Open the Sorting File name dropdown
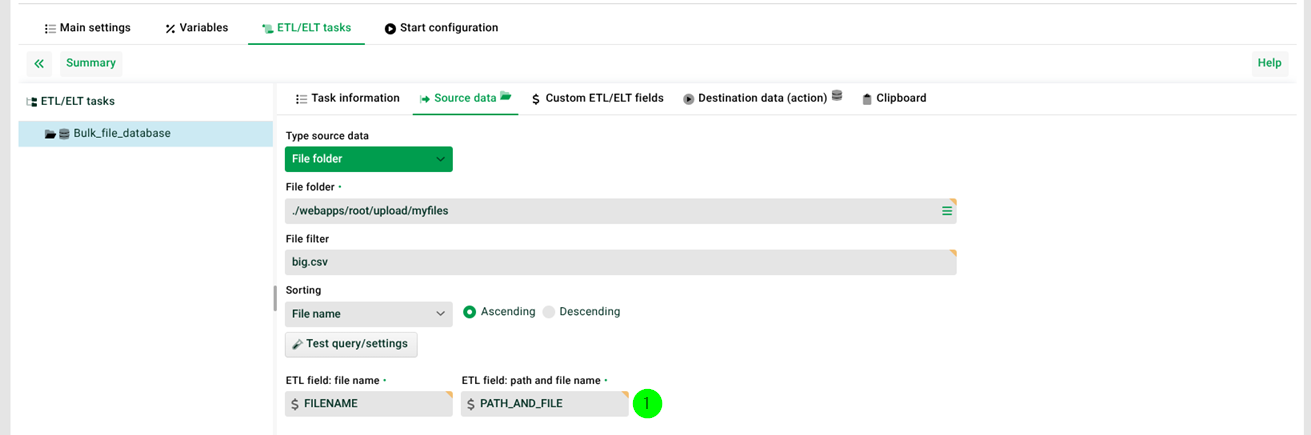 (368, 314)
